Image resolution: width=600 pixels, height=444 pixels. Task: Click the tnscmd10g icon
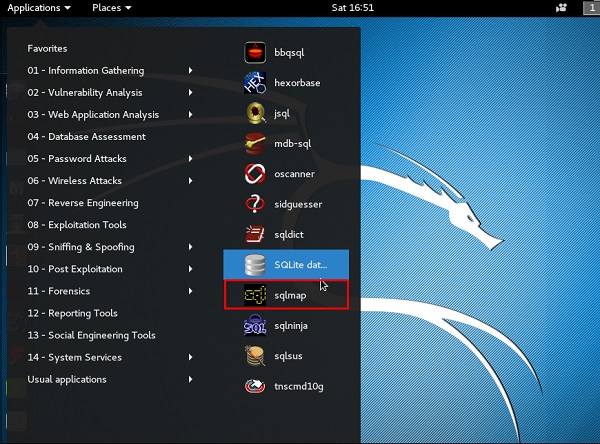pos(255,386)
